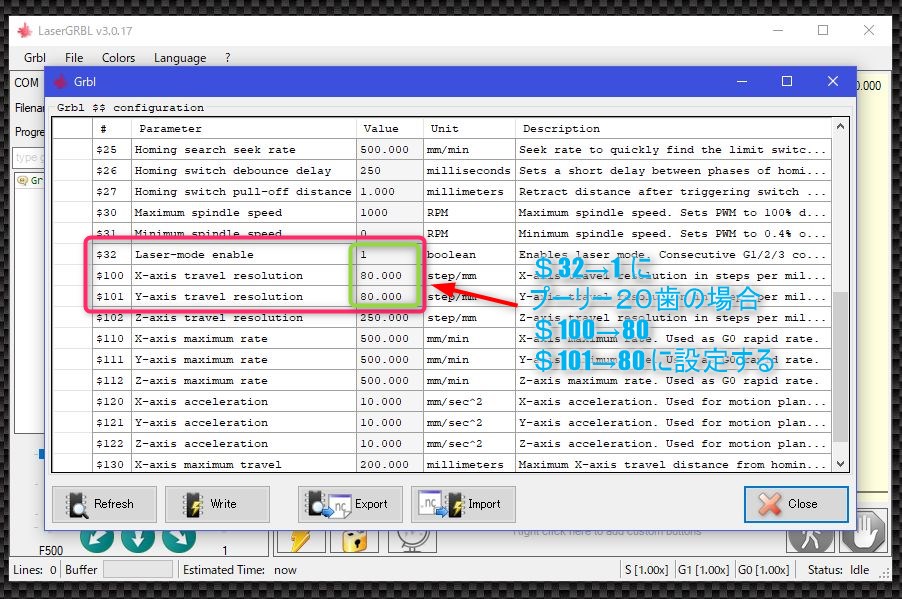Click the table's vertical scrollbar thumb
This screenshot has width=902, height=599.
[840, 367]
